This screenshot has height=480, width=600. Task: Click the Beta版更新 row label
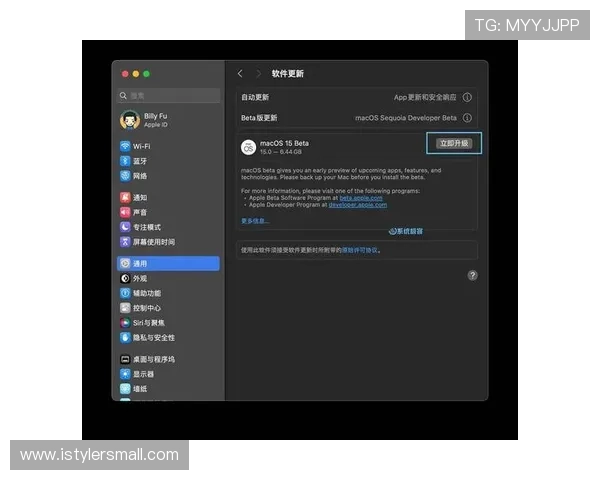[x=259, y=118]
